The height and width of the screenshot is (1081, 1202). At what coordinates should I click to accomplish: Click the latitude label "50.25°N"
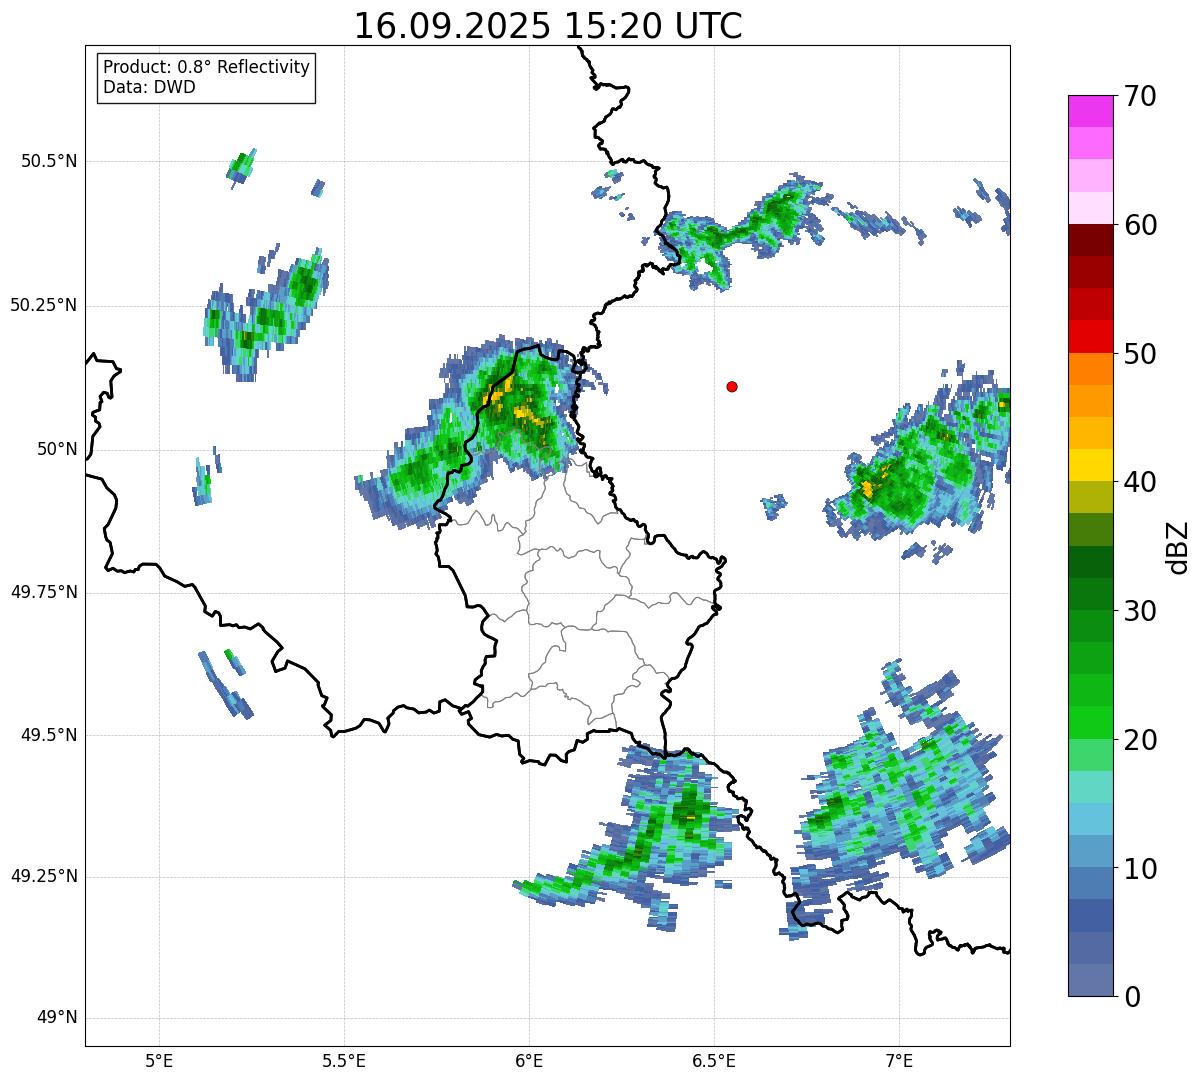[x=44, y=305]
